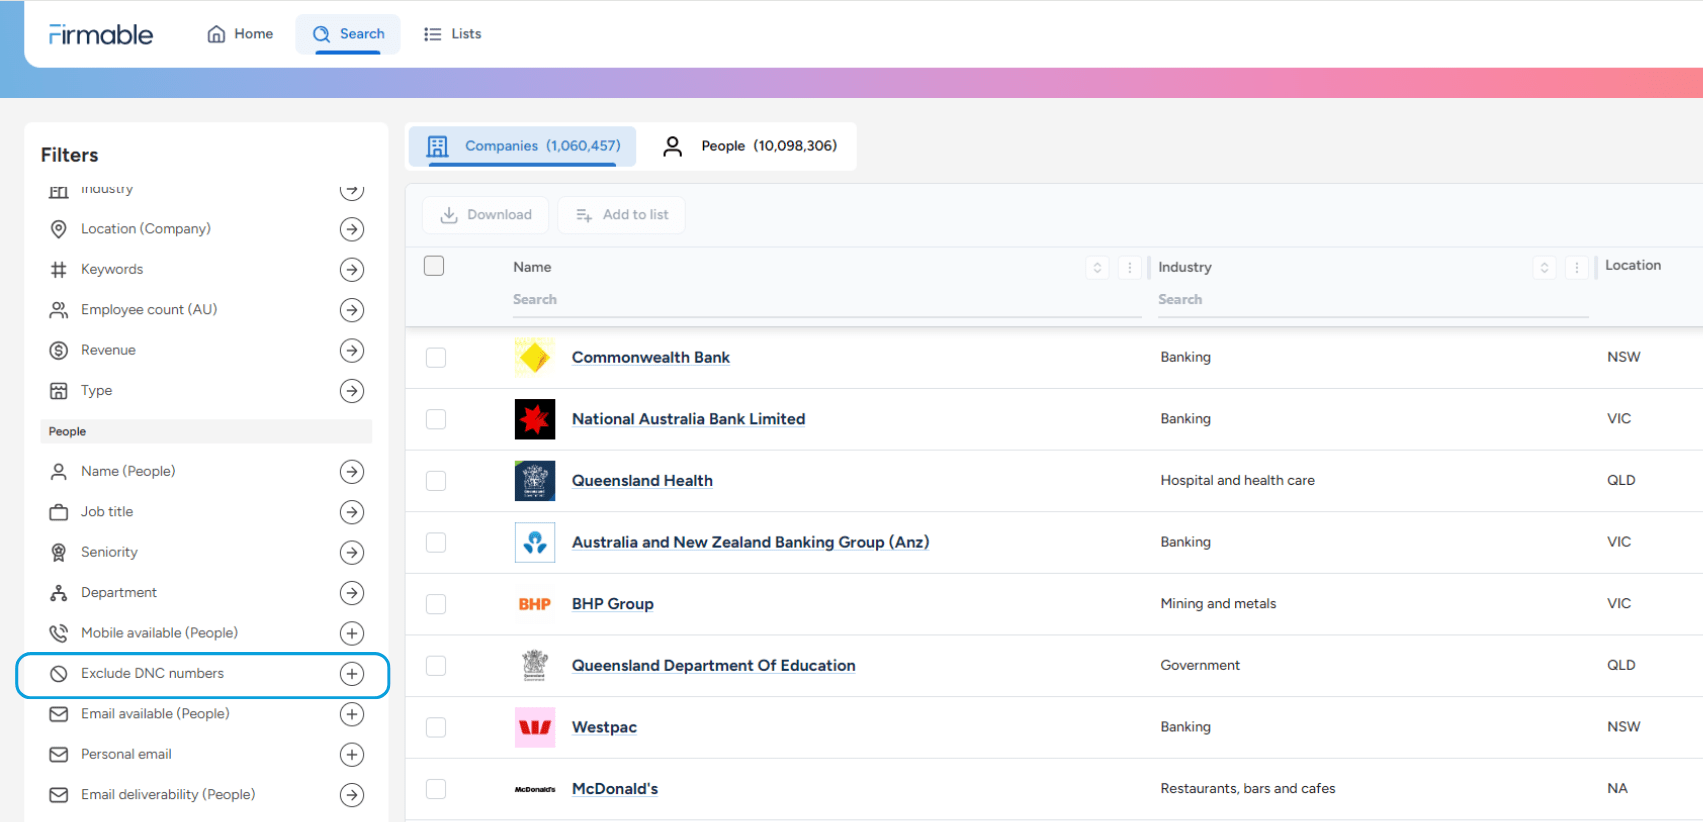This screenshot has width=1703, height=822.
Task: Check the McDonald's row checkbox
Action: (436, 789)
